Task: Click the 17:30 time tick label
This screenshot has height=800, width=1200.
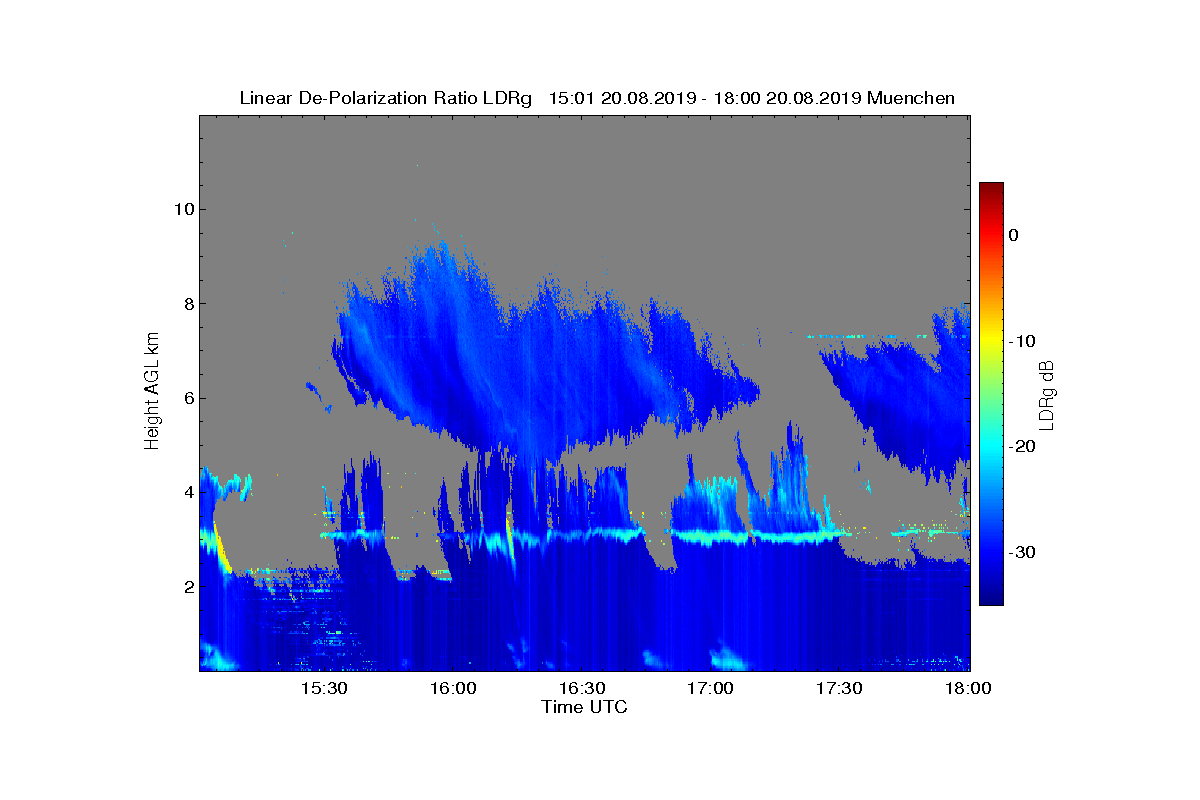Action: click(840, 689)
